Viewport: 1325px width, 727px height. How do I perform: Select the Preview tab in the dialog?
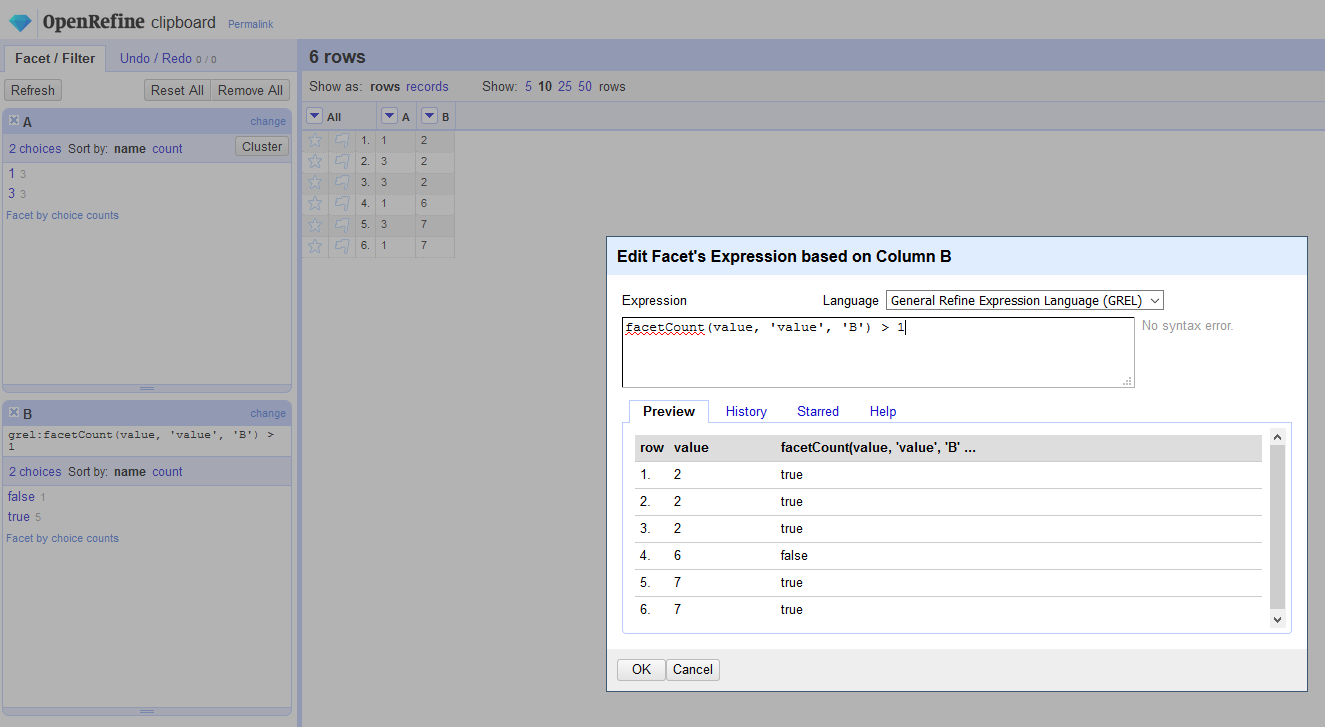tap(669, 411)
